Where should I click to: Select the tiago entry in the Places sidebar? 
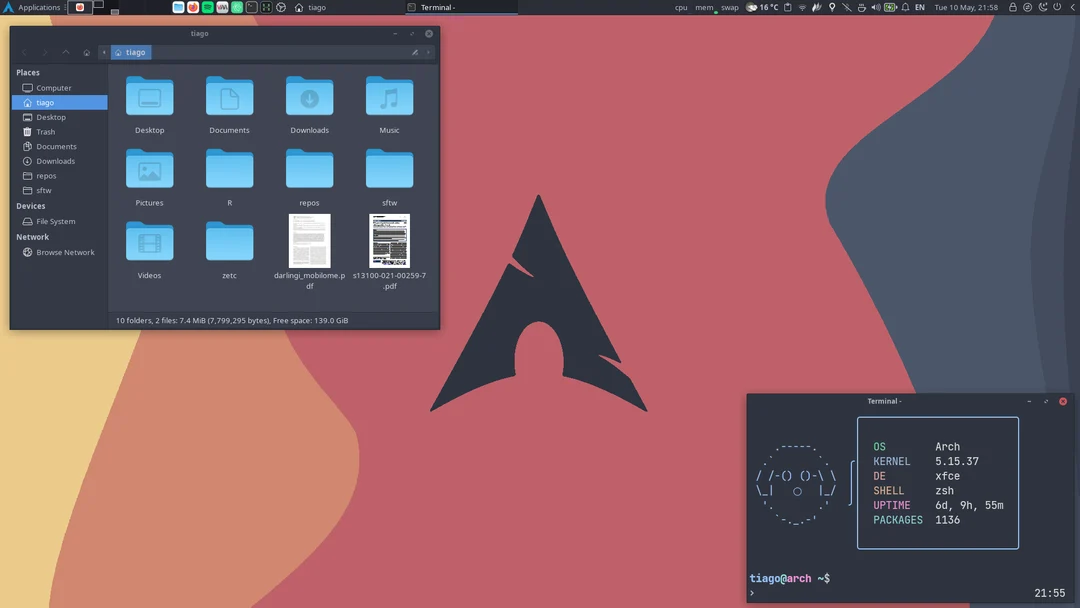point(44,102)
